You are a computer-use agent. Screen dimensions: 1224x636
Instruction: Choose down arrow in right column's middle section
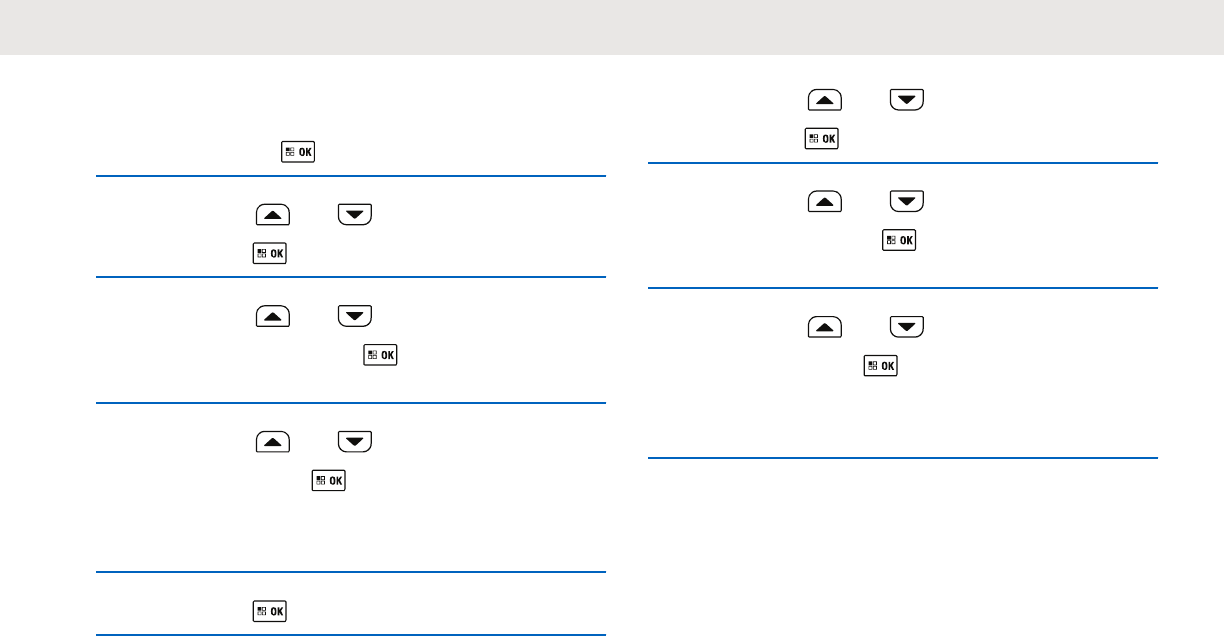907,202
